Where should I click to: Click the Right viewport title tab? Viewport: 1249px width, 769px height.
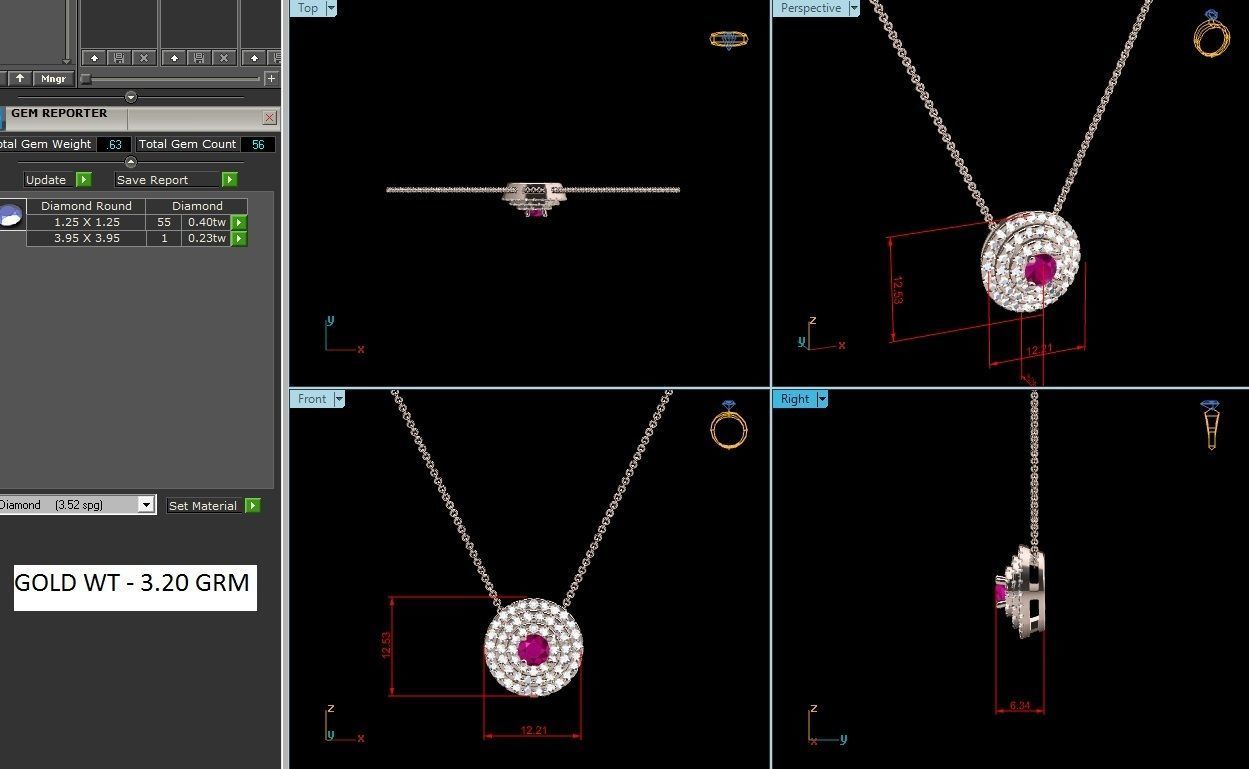click(795, 399)
